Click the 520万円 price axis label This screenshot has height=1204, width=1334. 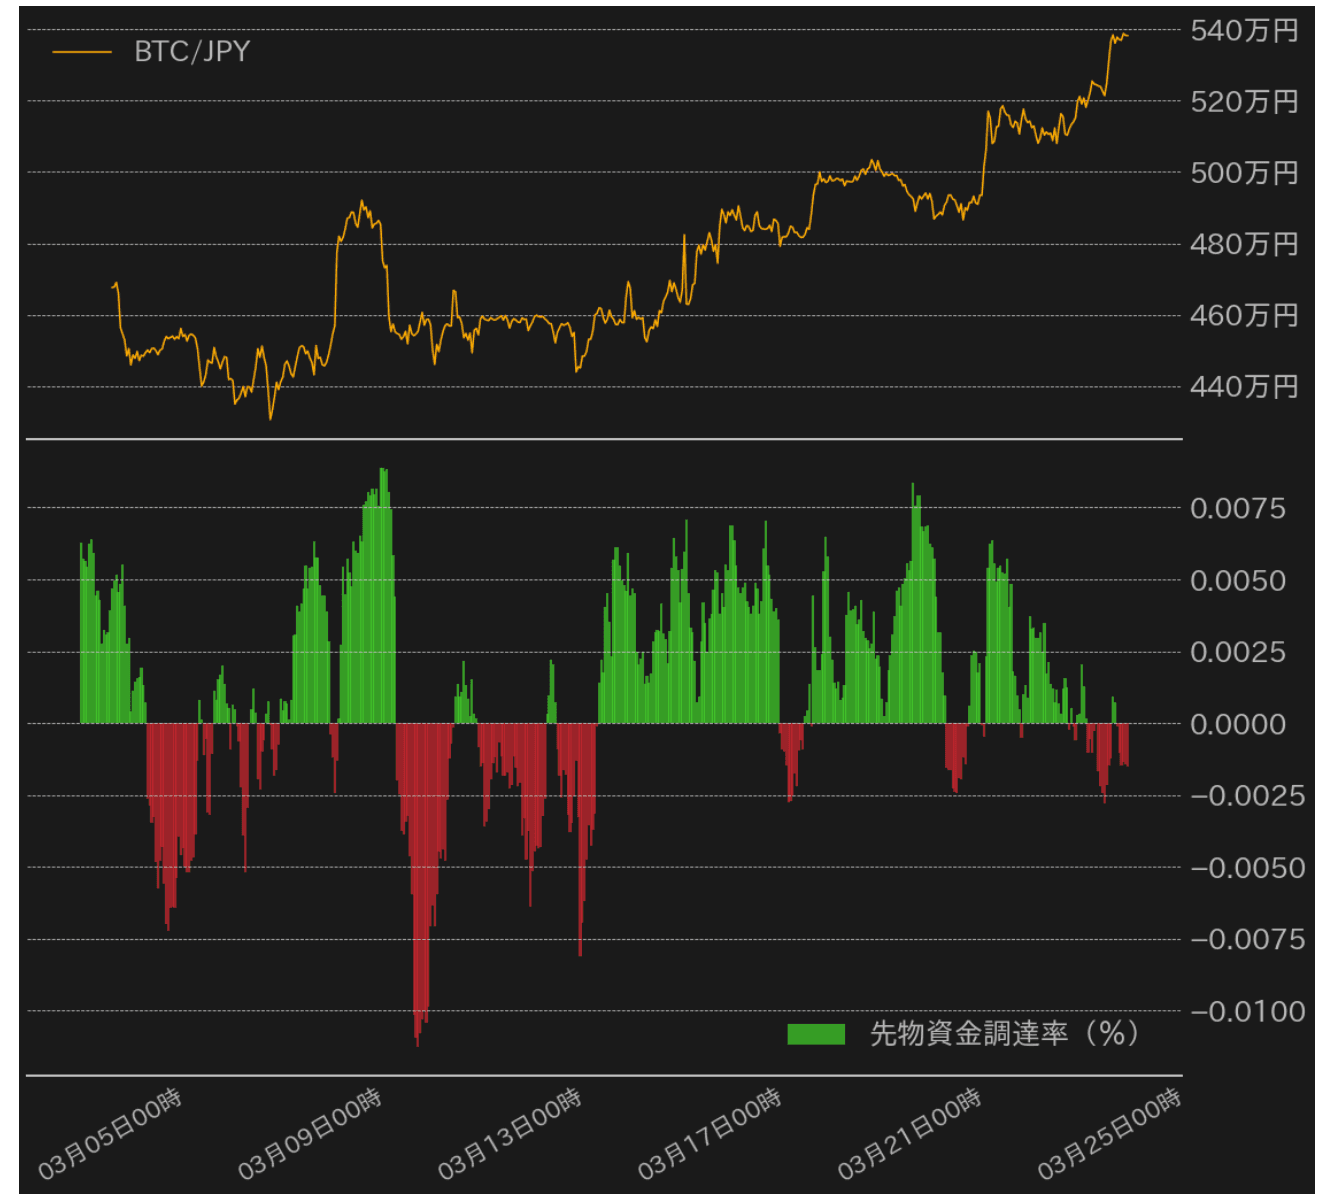point(1244,102)
